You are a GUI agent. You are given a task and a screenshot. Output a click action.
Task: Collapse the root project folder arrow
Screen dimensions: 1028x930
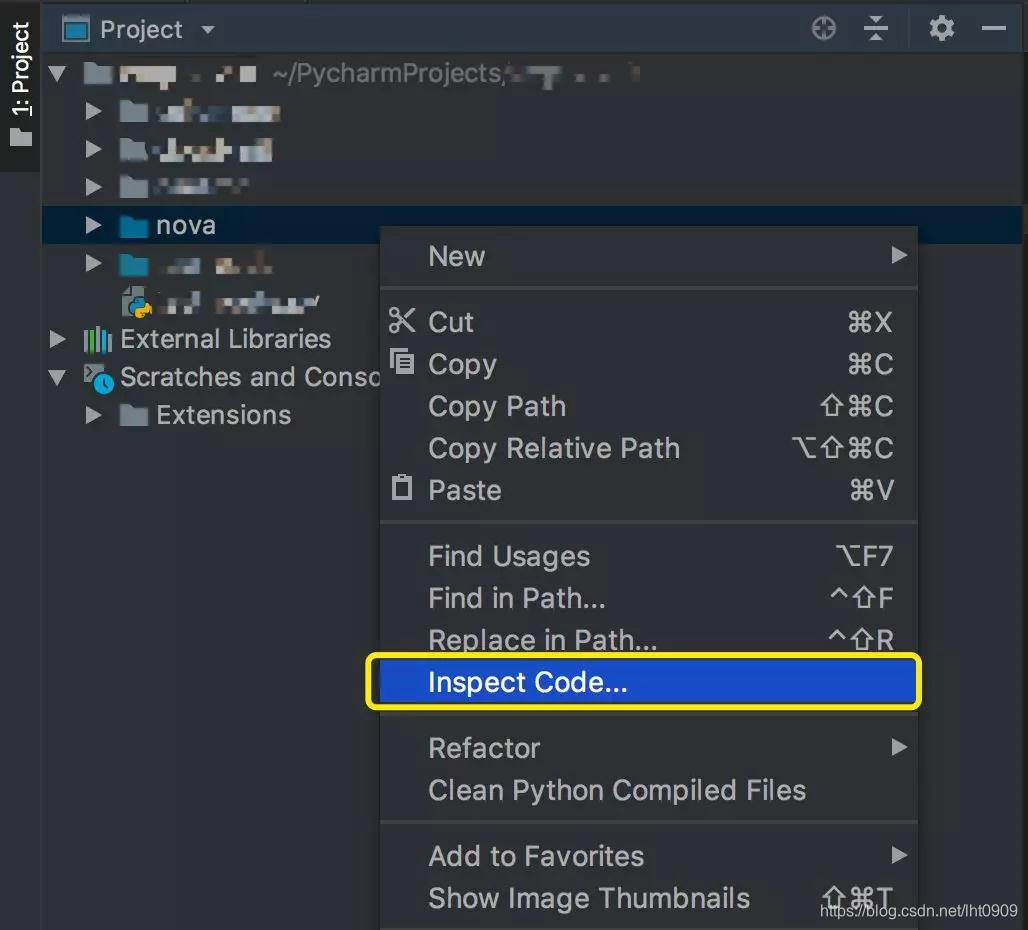pyautogui.click(x=58, y=73)
